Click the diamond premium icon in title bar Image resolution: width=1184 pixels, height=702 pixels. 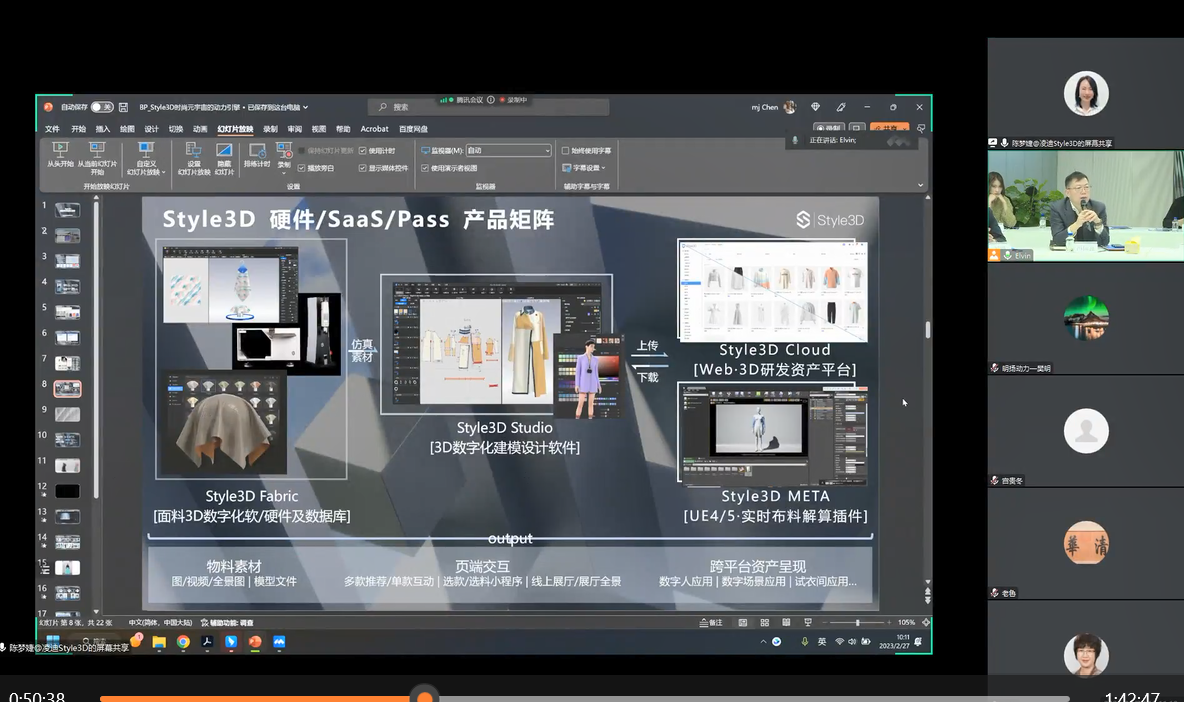tap(816, 107)
